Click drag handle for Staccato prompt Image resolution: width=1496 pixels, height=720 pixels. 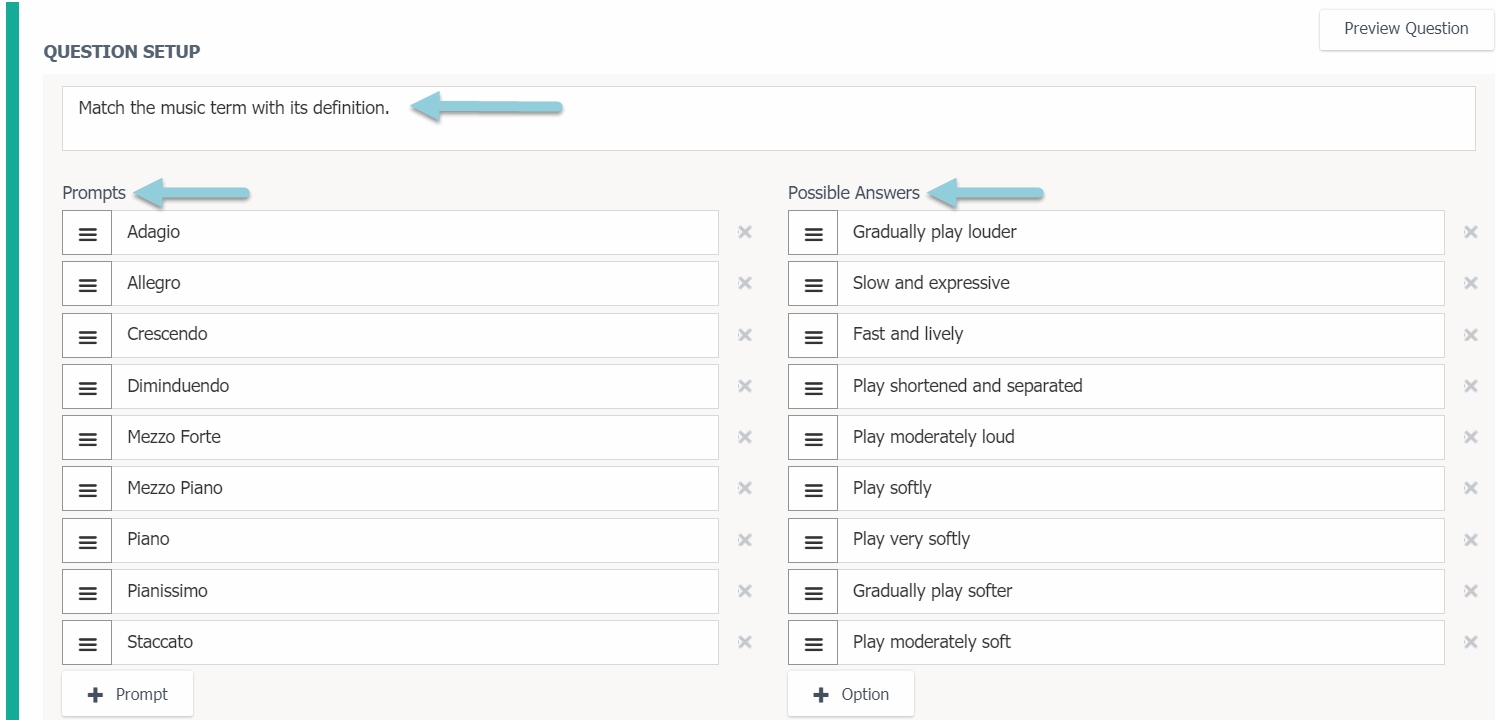coord(87,643)
